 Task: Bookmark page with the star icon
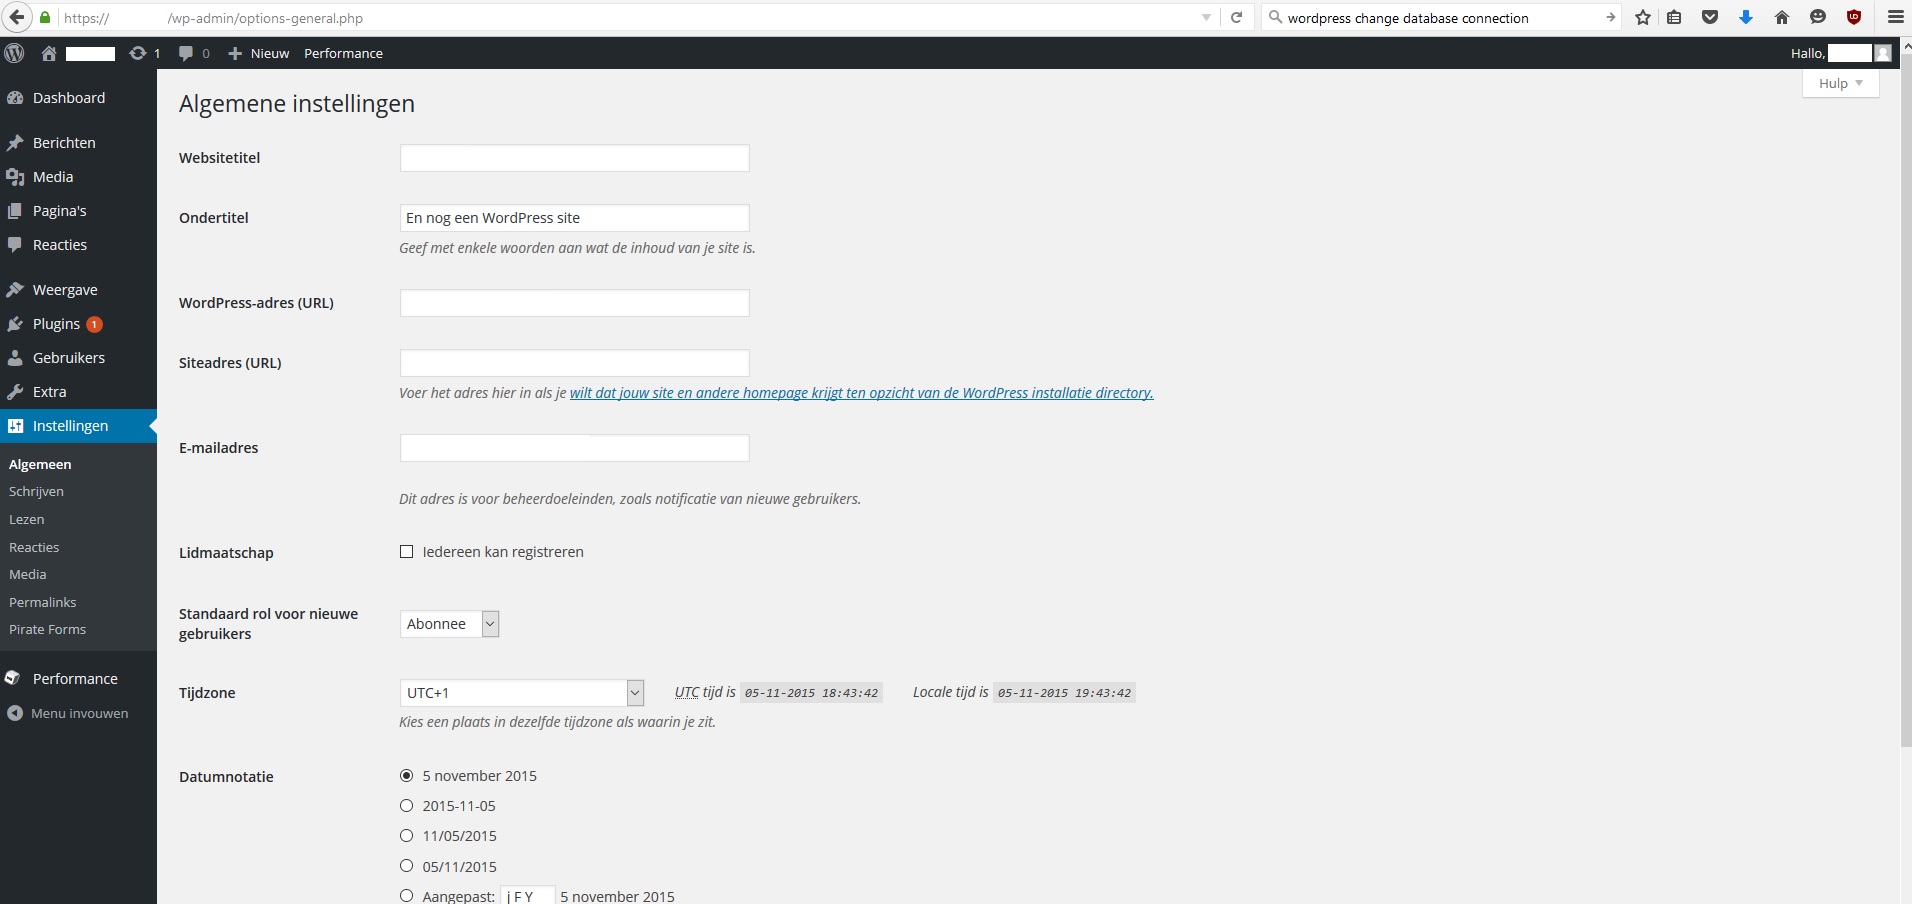point(1643,17)
